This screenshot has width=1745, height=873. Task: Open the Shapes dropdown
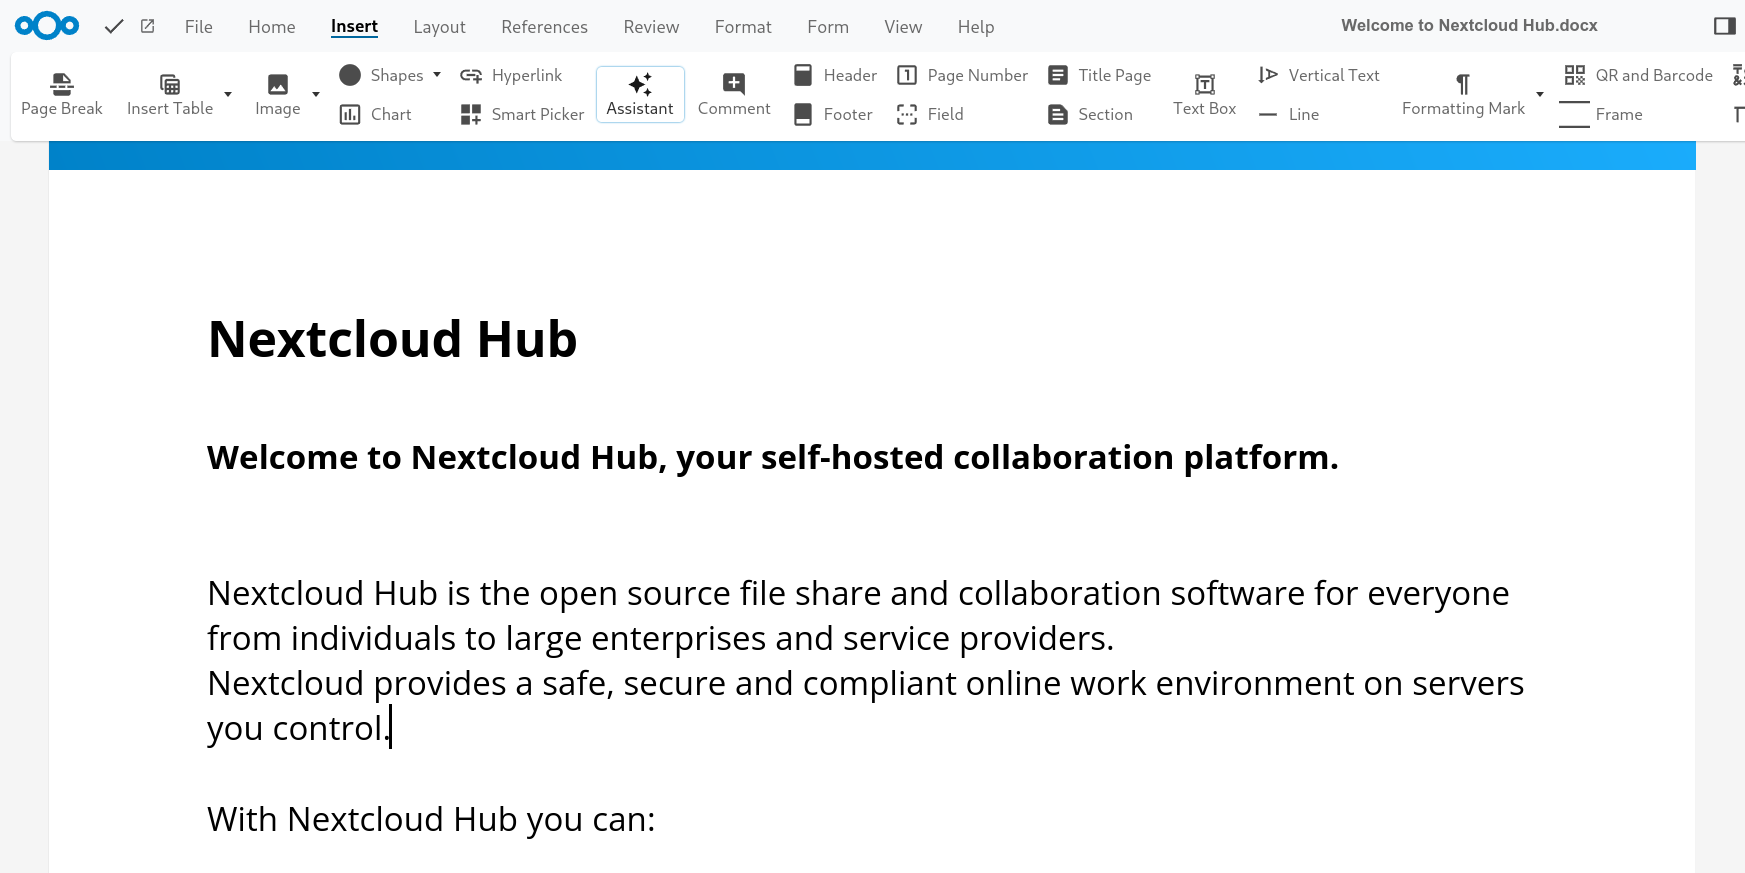(x=391, y=75)
